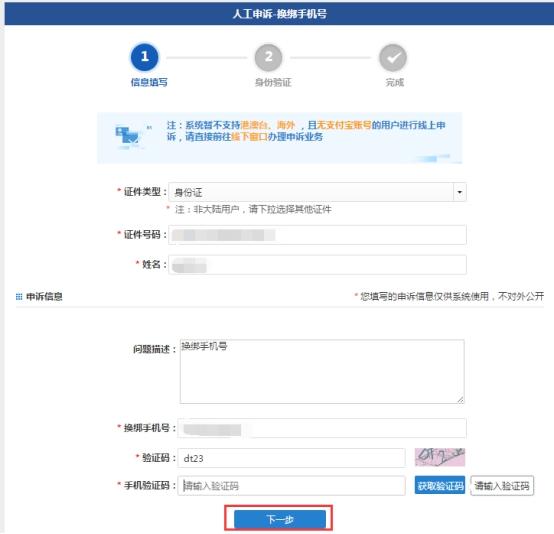Click the 申诉信息 section grid icon
Screen dimensions: 554x534
point(19,297)
